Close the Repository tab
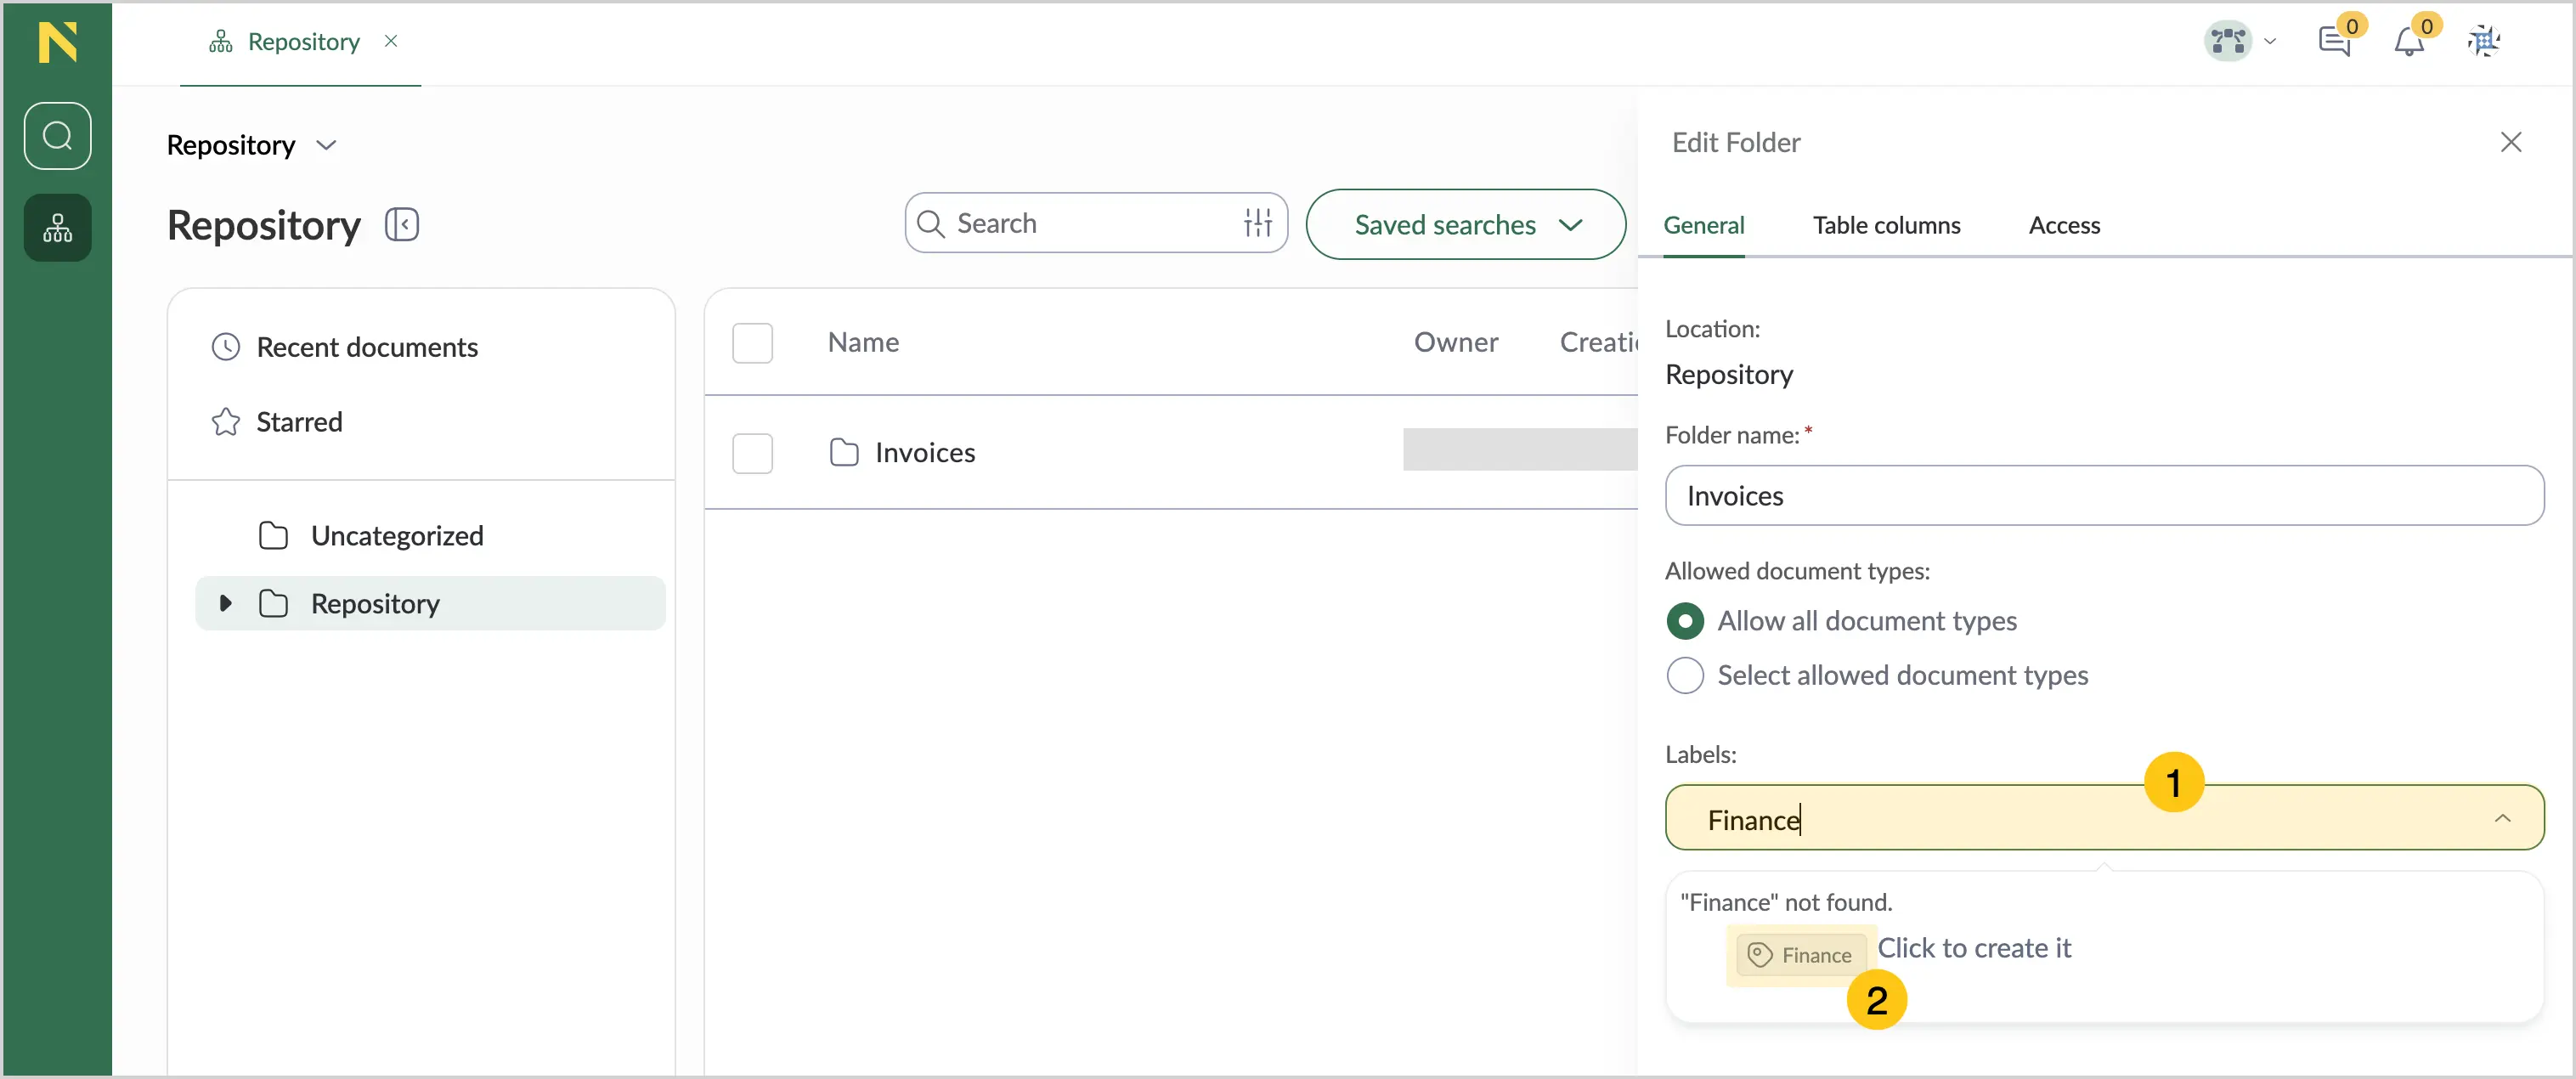The width and height of the screenshot is (2576, 1079). click(391, 41)
